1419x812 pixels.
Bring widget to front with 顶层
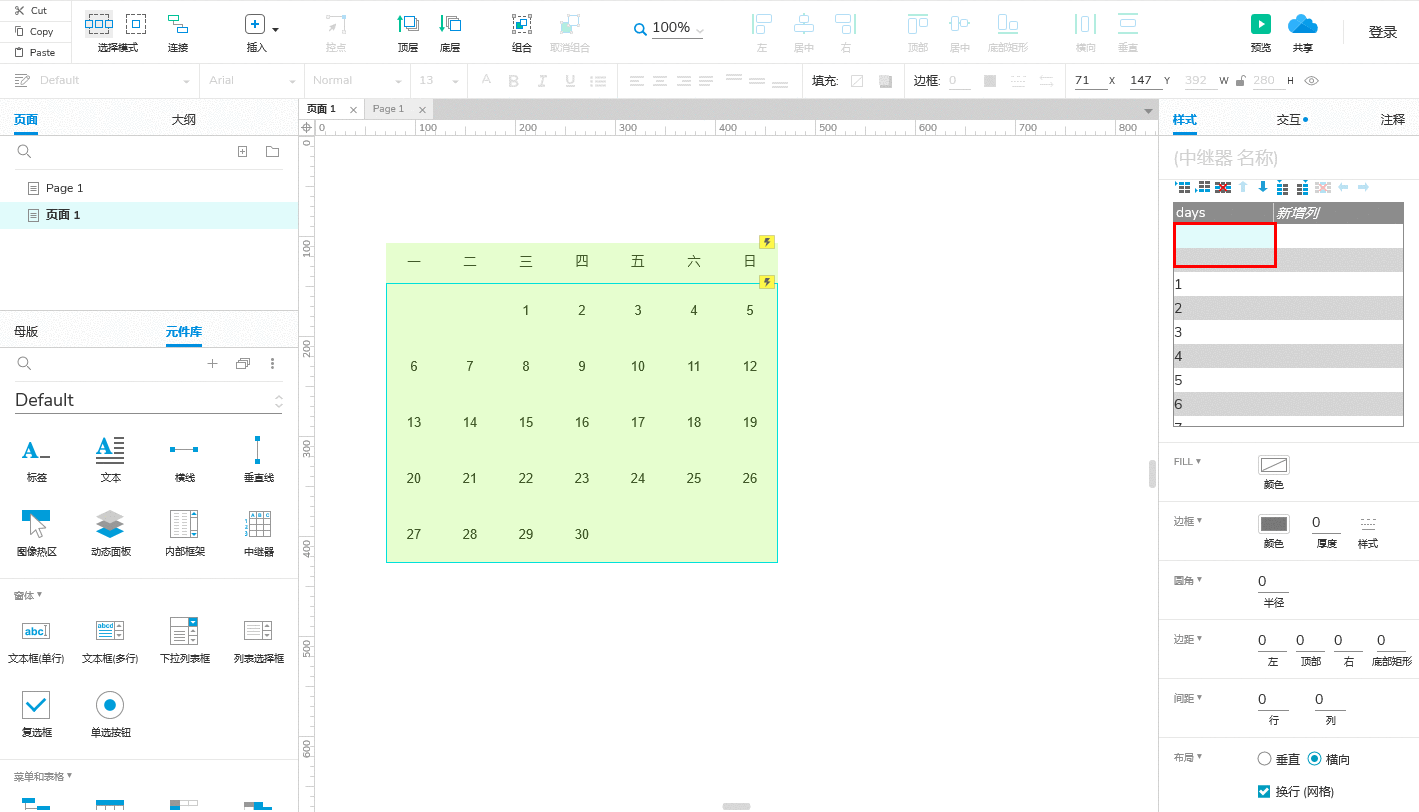point(408,24)
